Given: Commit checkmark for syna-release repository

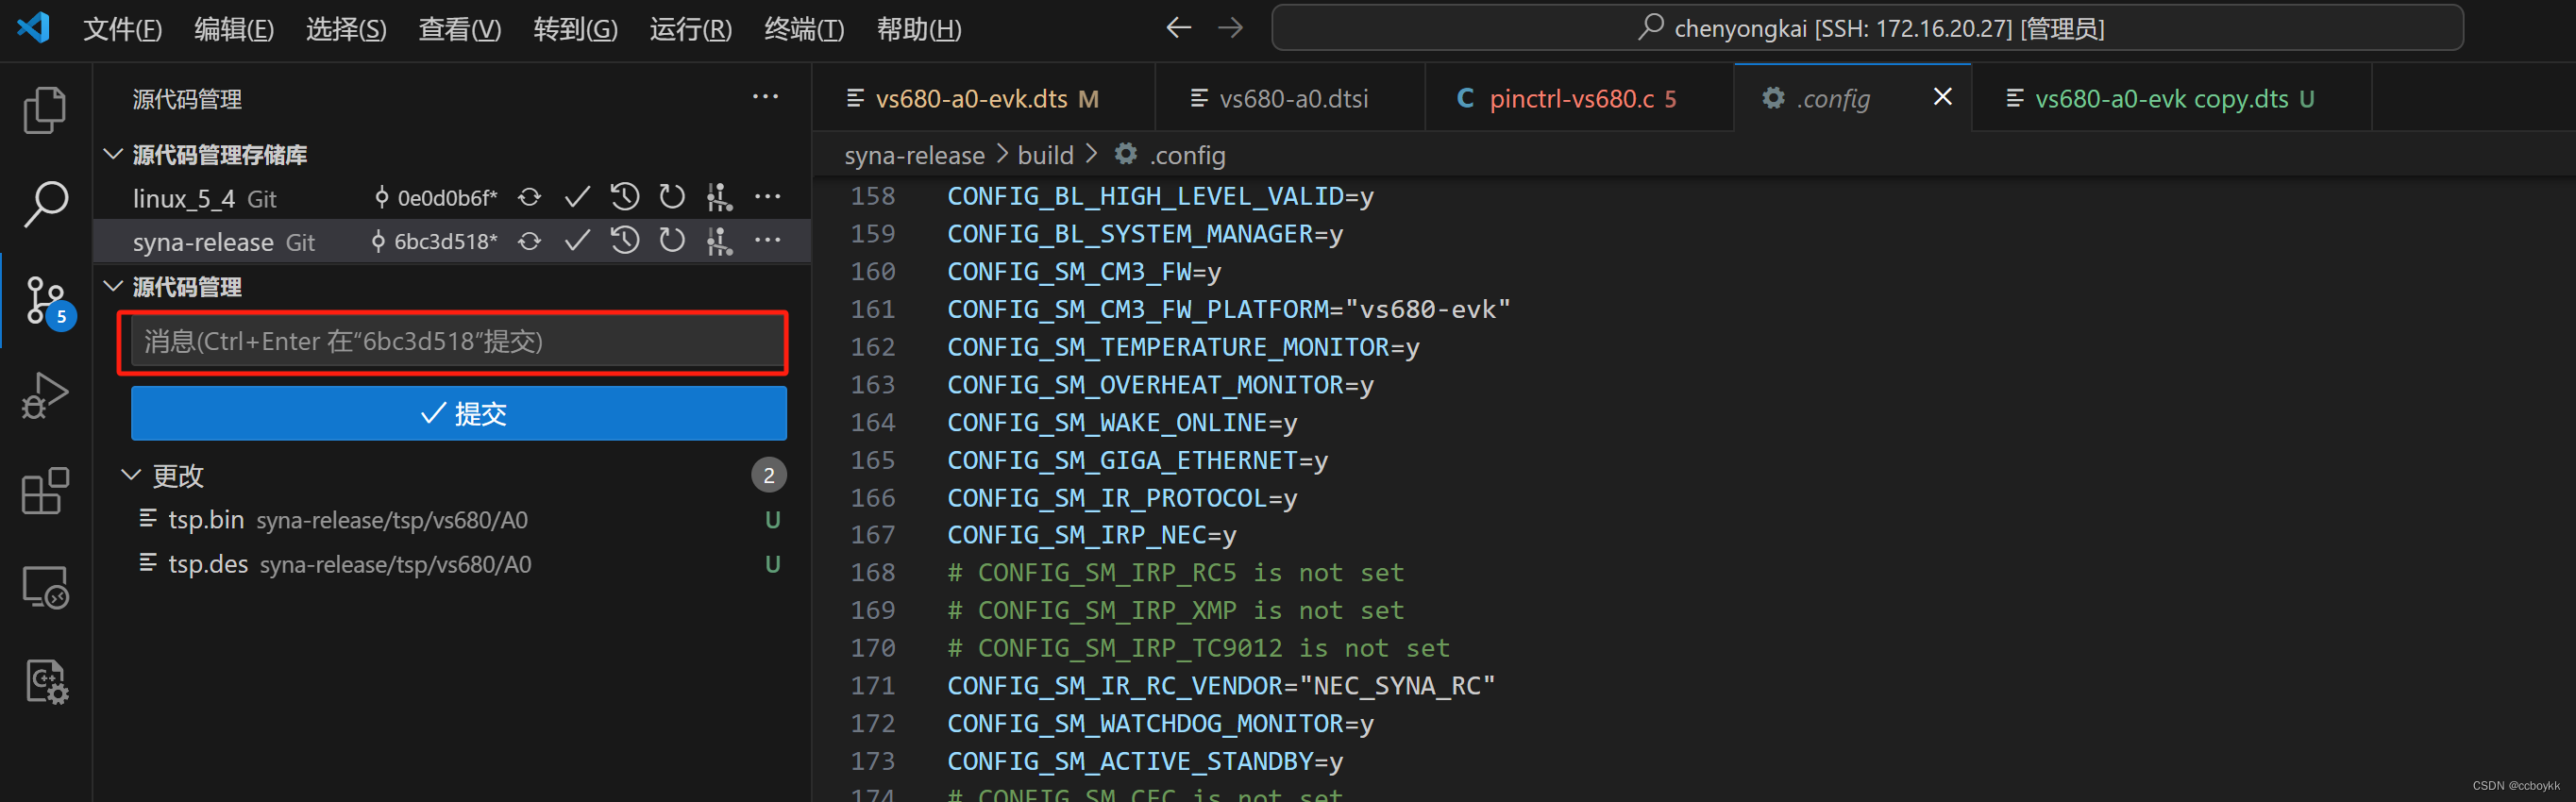Looking at the screenshot, I should pos(577,241).
